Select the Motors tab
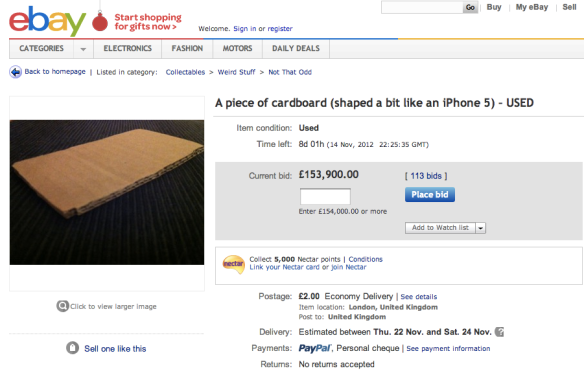This screenshot has height=373, width=584. click(237, 49)
